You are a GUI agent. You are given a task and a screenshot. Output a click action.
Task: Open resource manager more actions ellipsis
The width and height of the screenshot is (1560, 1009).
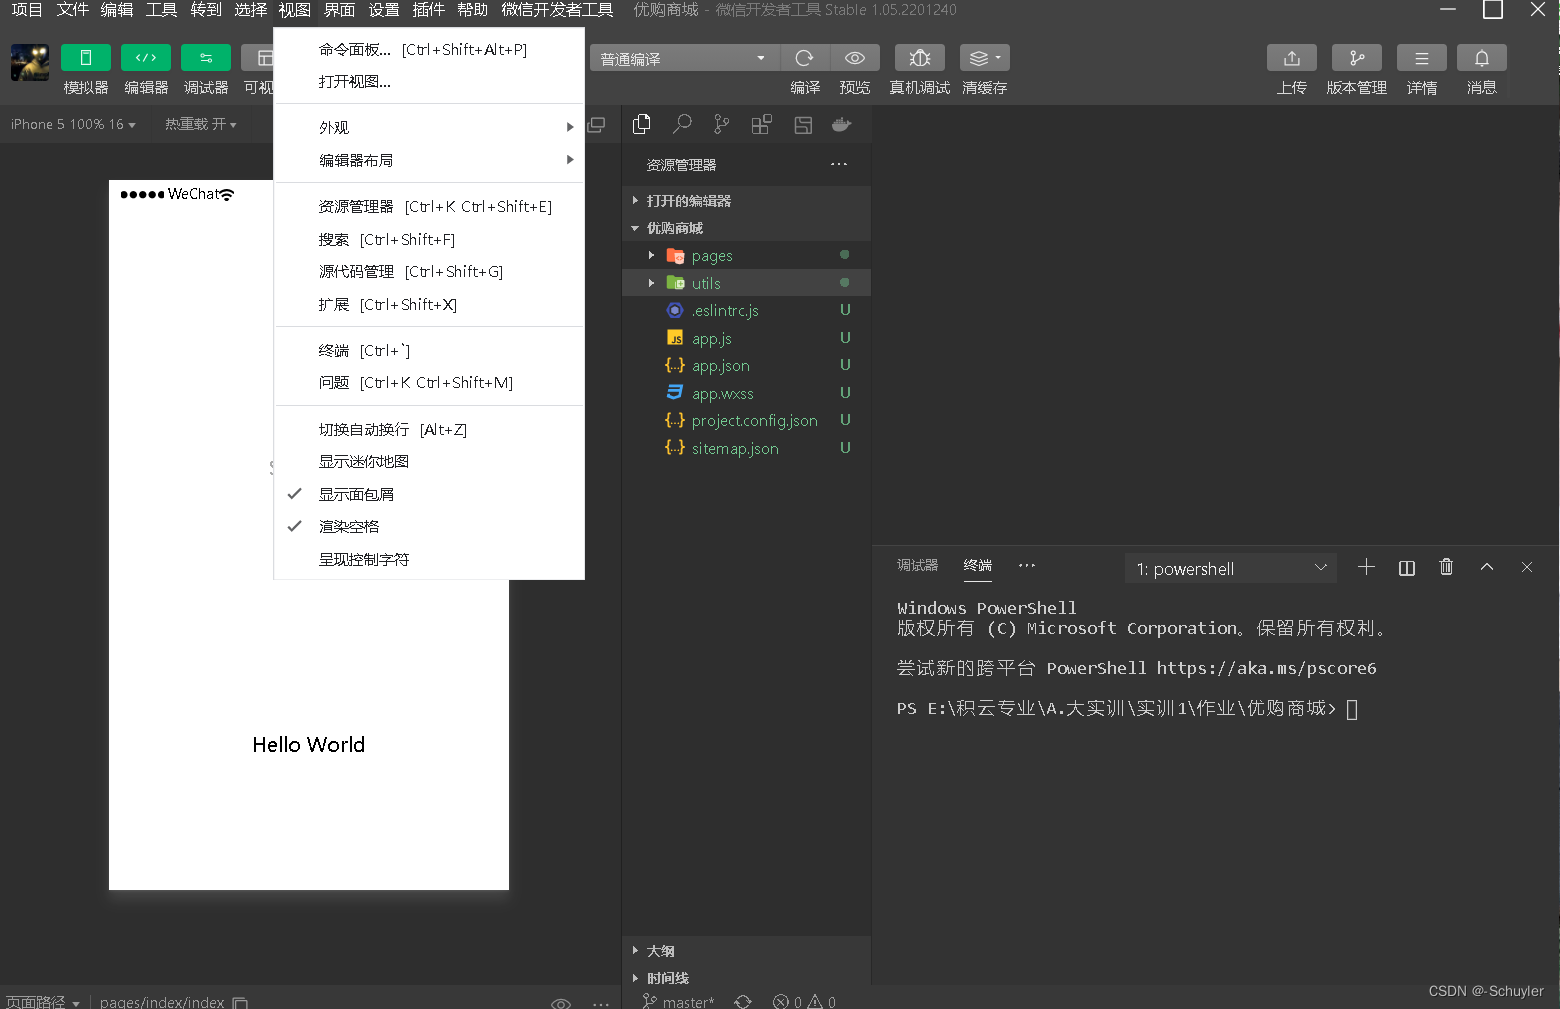[x=839, y=164]
